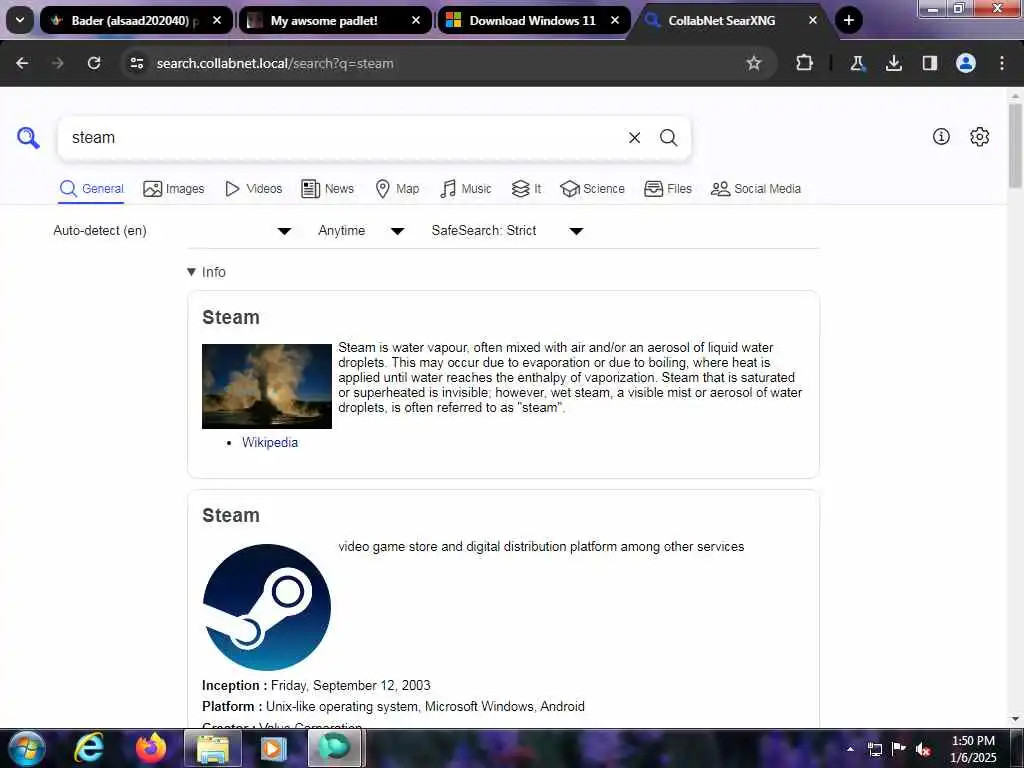
Task: Launch Firefox from taskbar
Action: (x=151, y=748)
